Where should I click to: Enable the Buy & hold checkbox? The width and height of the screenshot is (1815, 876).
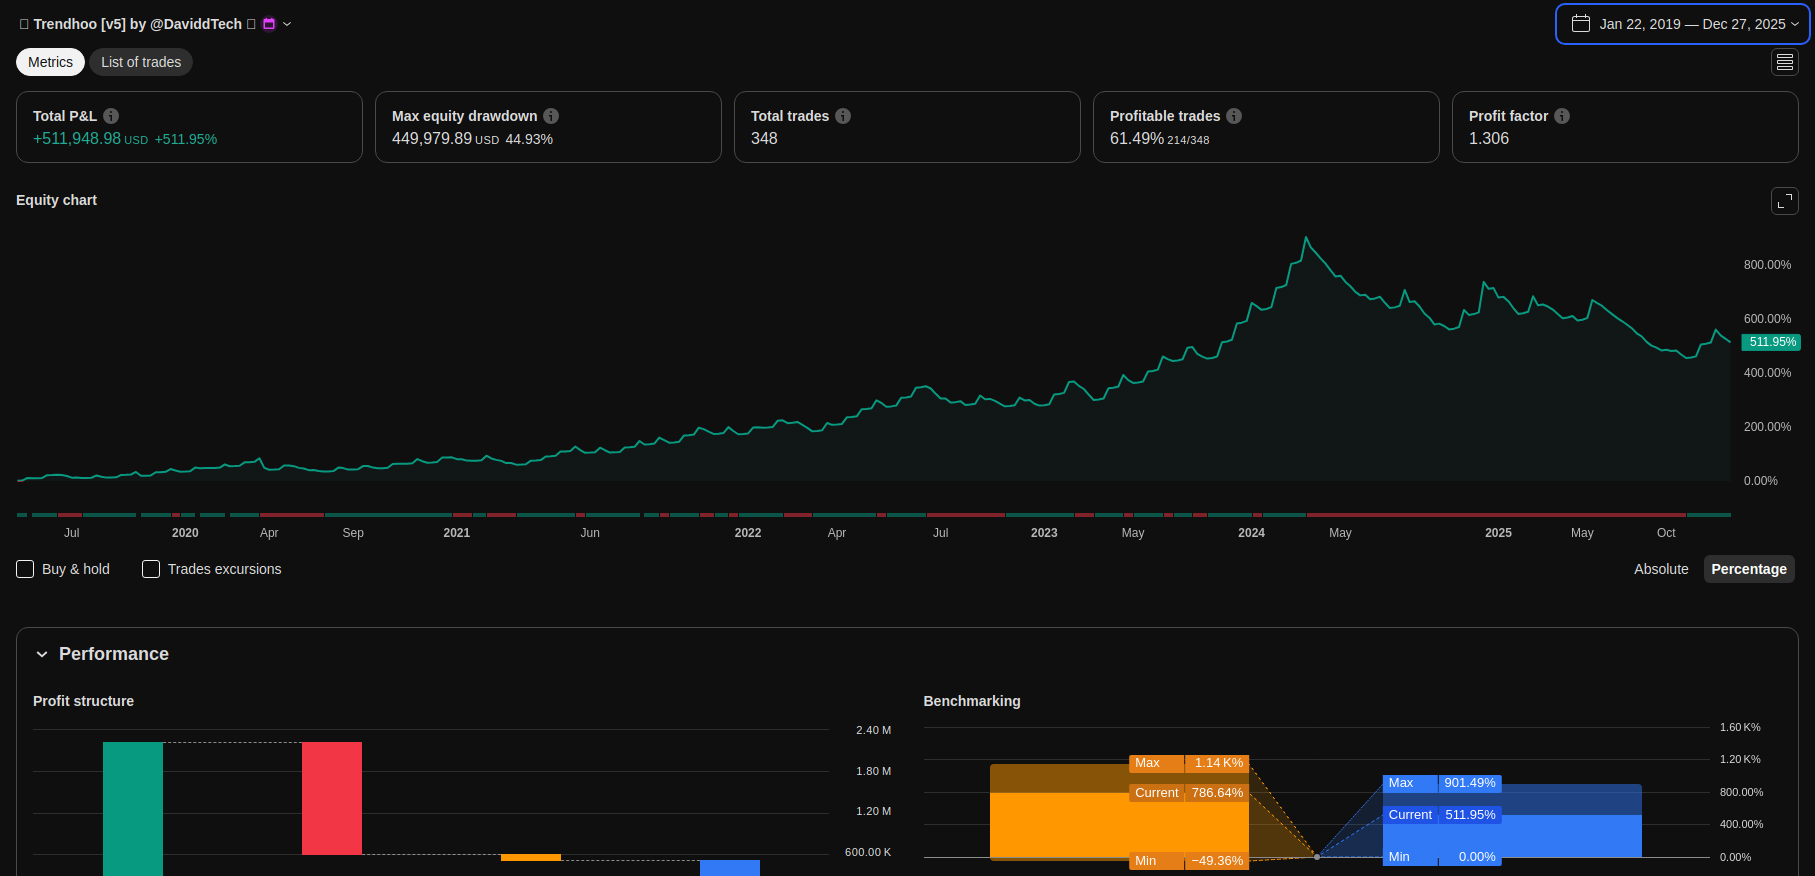(26, 569)
